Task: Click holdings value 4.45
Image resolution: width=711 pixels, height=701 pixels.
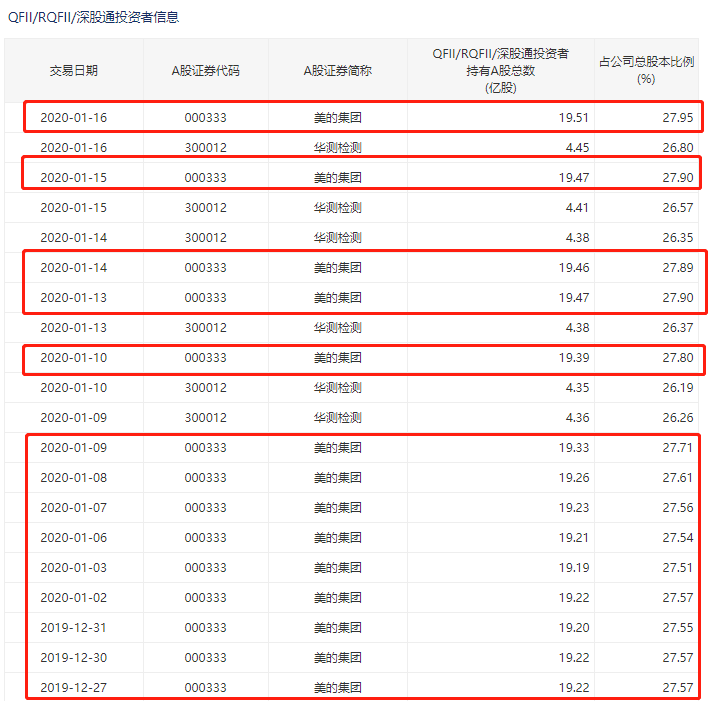Action: click(x=577, y=148)
